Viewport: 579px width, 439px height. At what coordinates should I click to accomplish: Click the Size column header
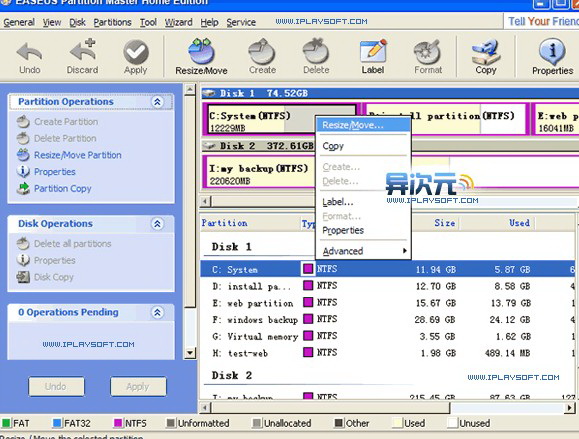tap(434, 223)
